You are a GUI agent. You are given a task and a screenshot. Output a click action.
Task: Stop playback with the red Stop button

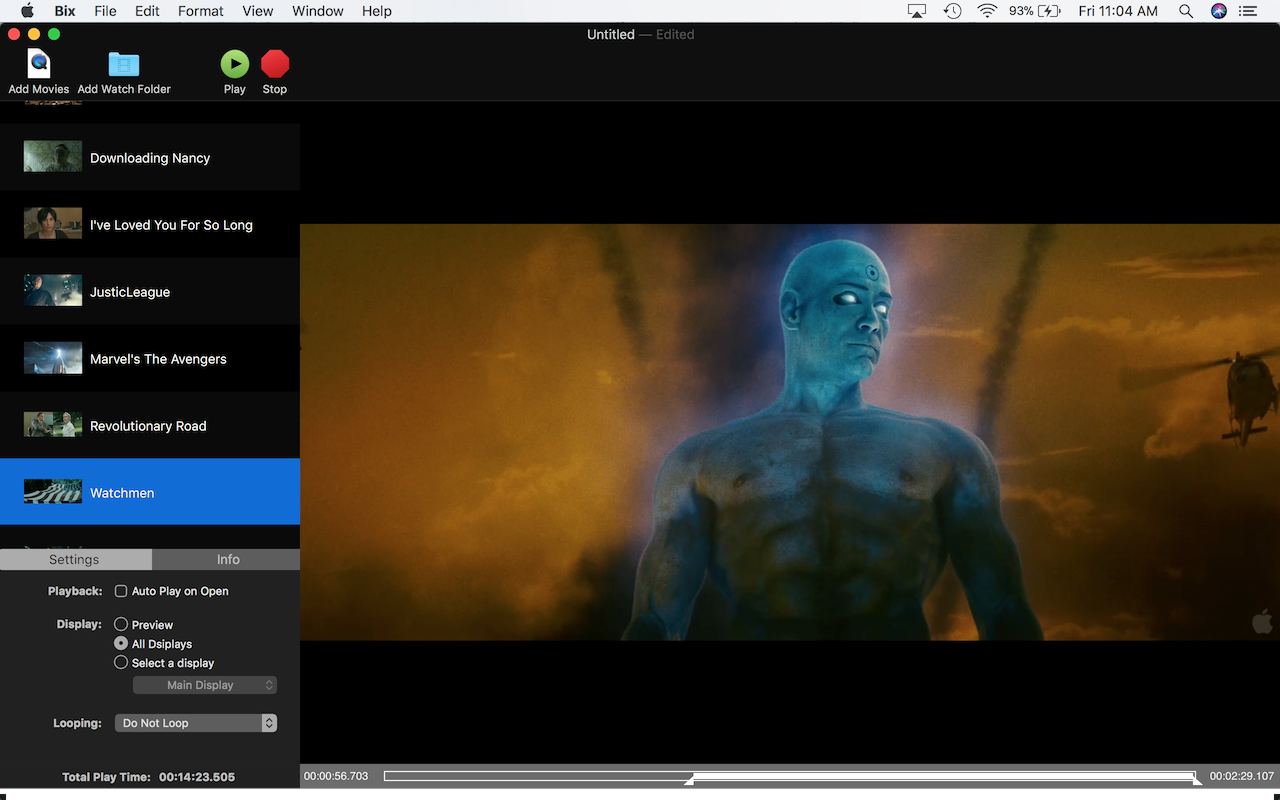[275, 64]
